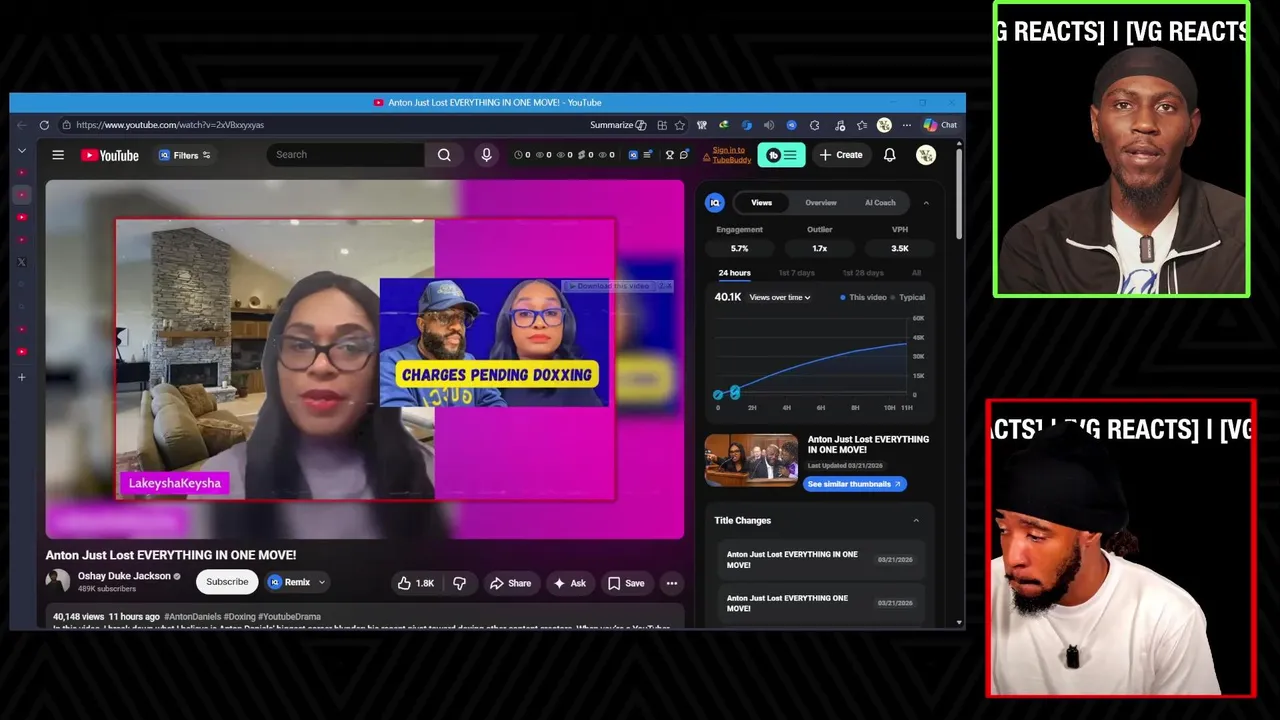Open the vidIQ Filters control
This screenshot has height=720, width=1280.
pos(185,155)
